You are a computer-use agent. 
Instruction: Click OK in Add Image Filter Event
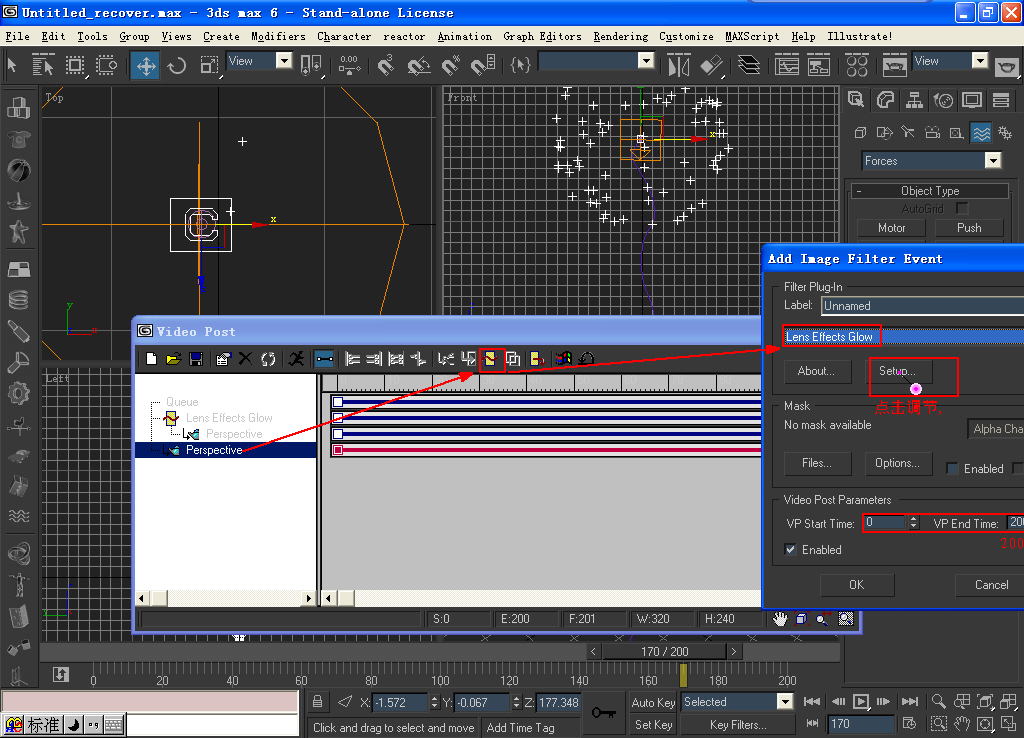pyautogui.click(x=856, y=585)
